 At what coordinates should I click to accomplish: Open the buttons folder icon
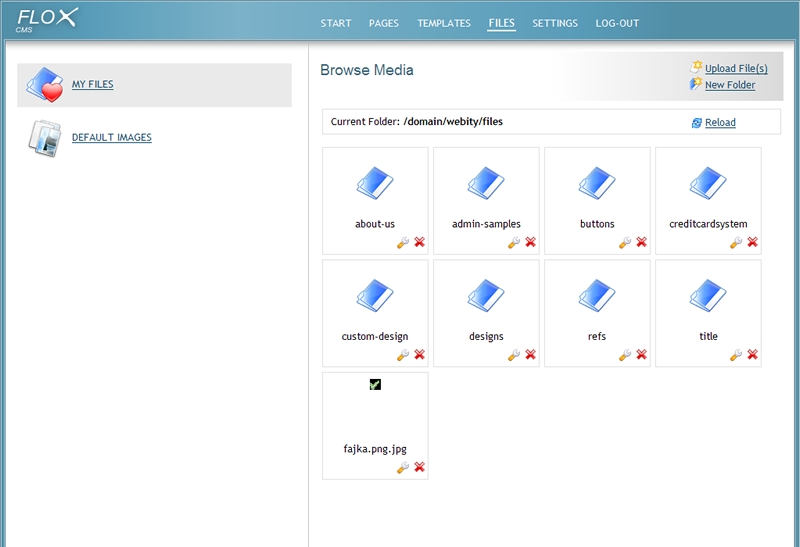pos(597,182)
